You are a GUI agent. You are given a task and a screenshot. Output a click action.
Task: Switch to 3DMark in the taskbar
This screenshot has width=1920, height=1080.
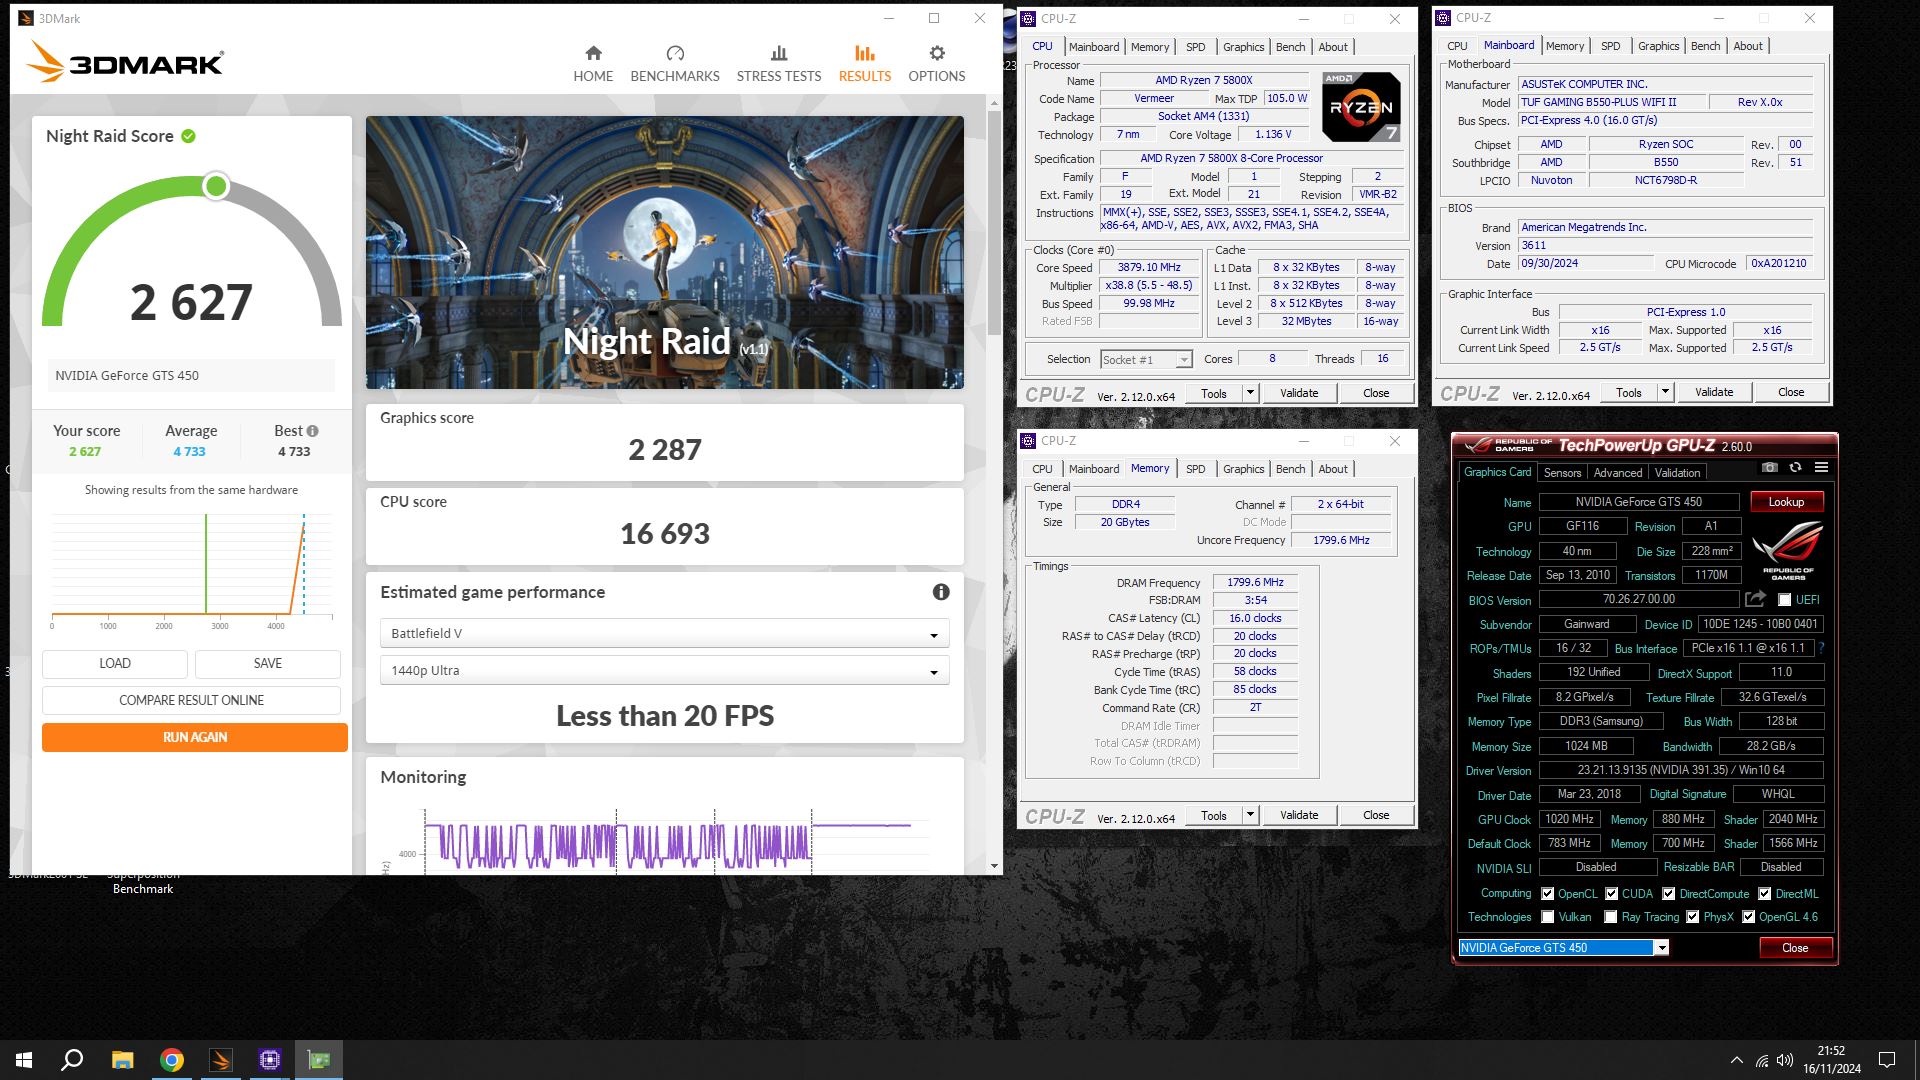221,1060
